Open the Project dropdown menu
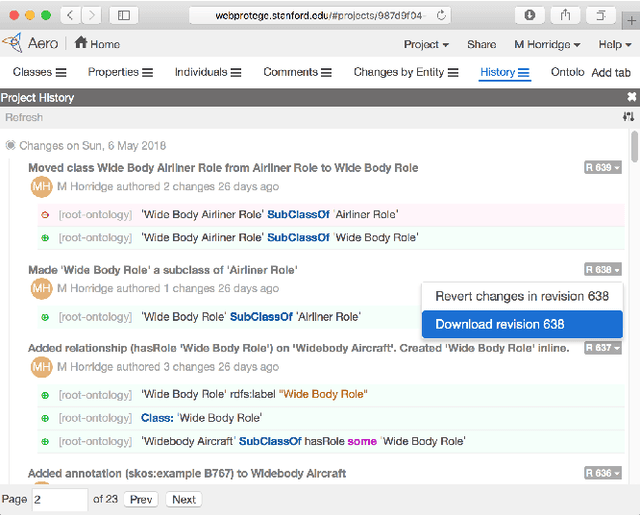Screen dimensions: 640x515 (426, 44)
